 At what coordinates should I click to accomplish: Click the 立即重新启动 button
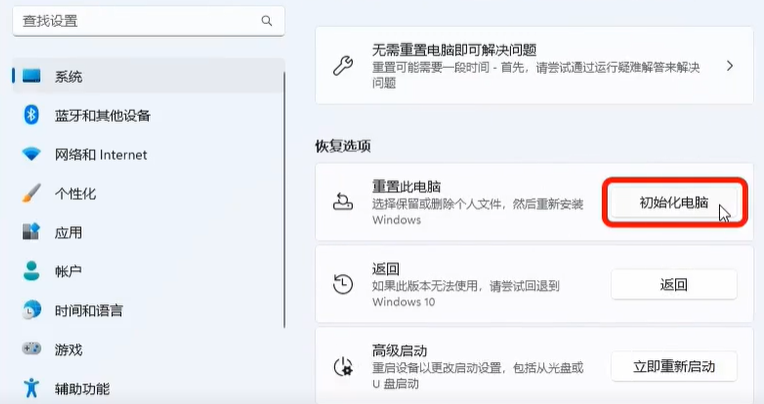674,366
